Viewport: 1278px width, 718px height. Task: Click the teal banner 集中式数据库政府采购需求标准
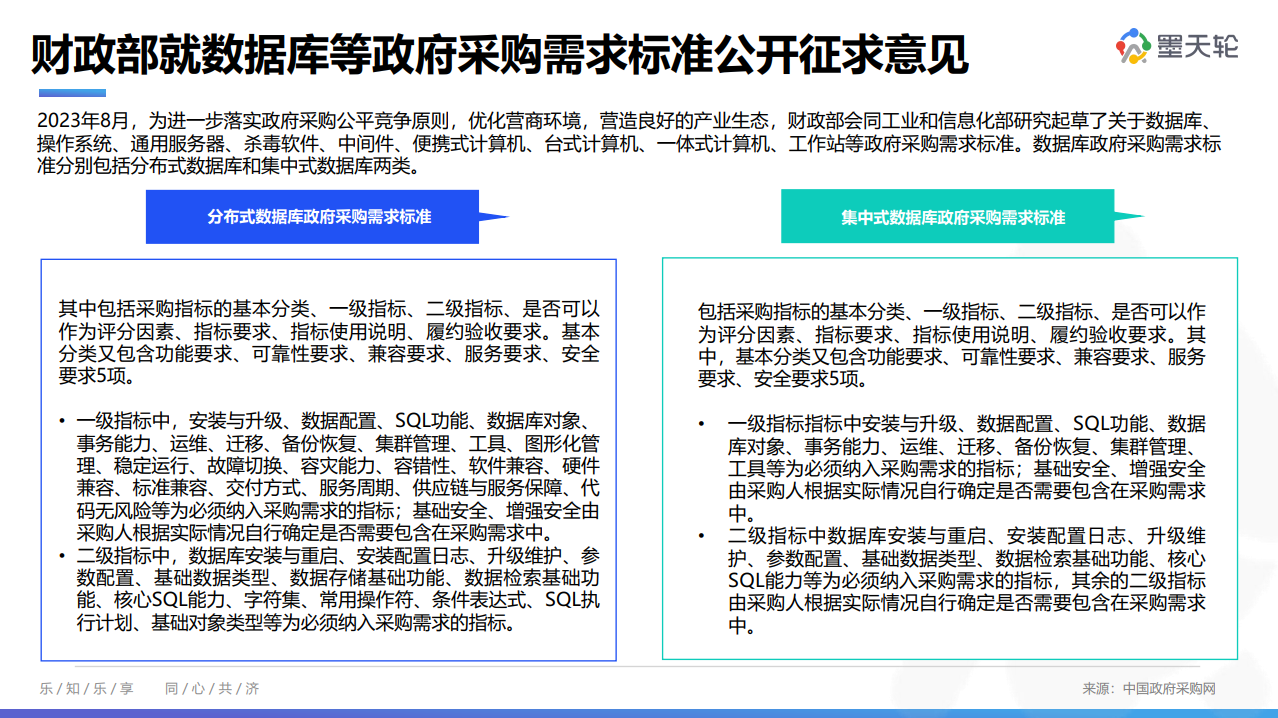[947, 216]
